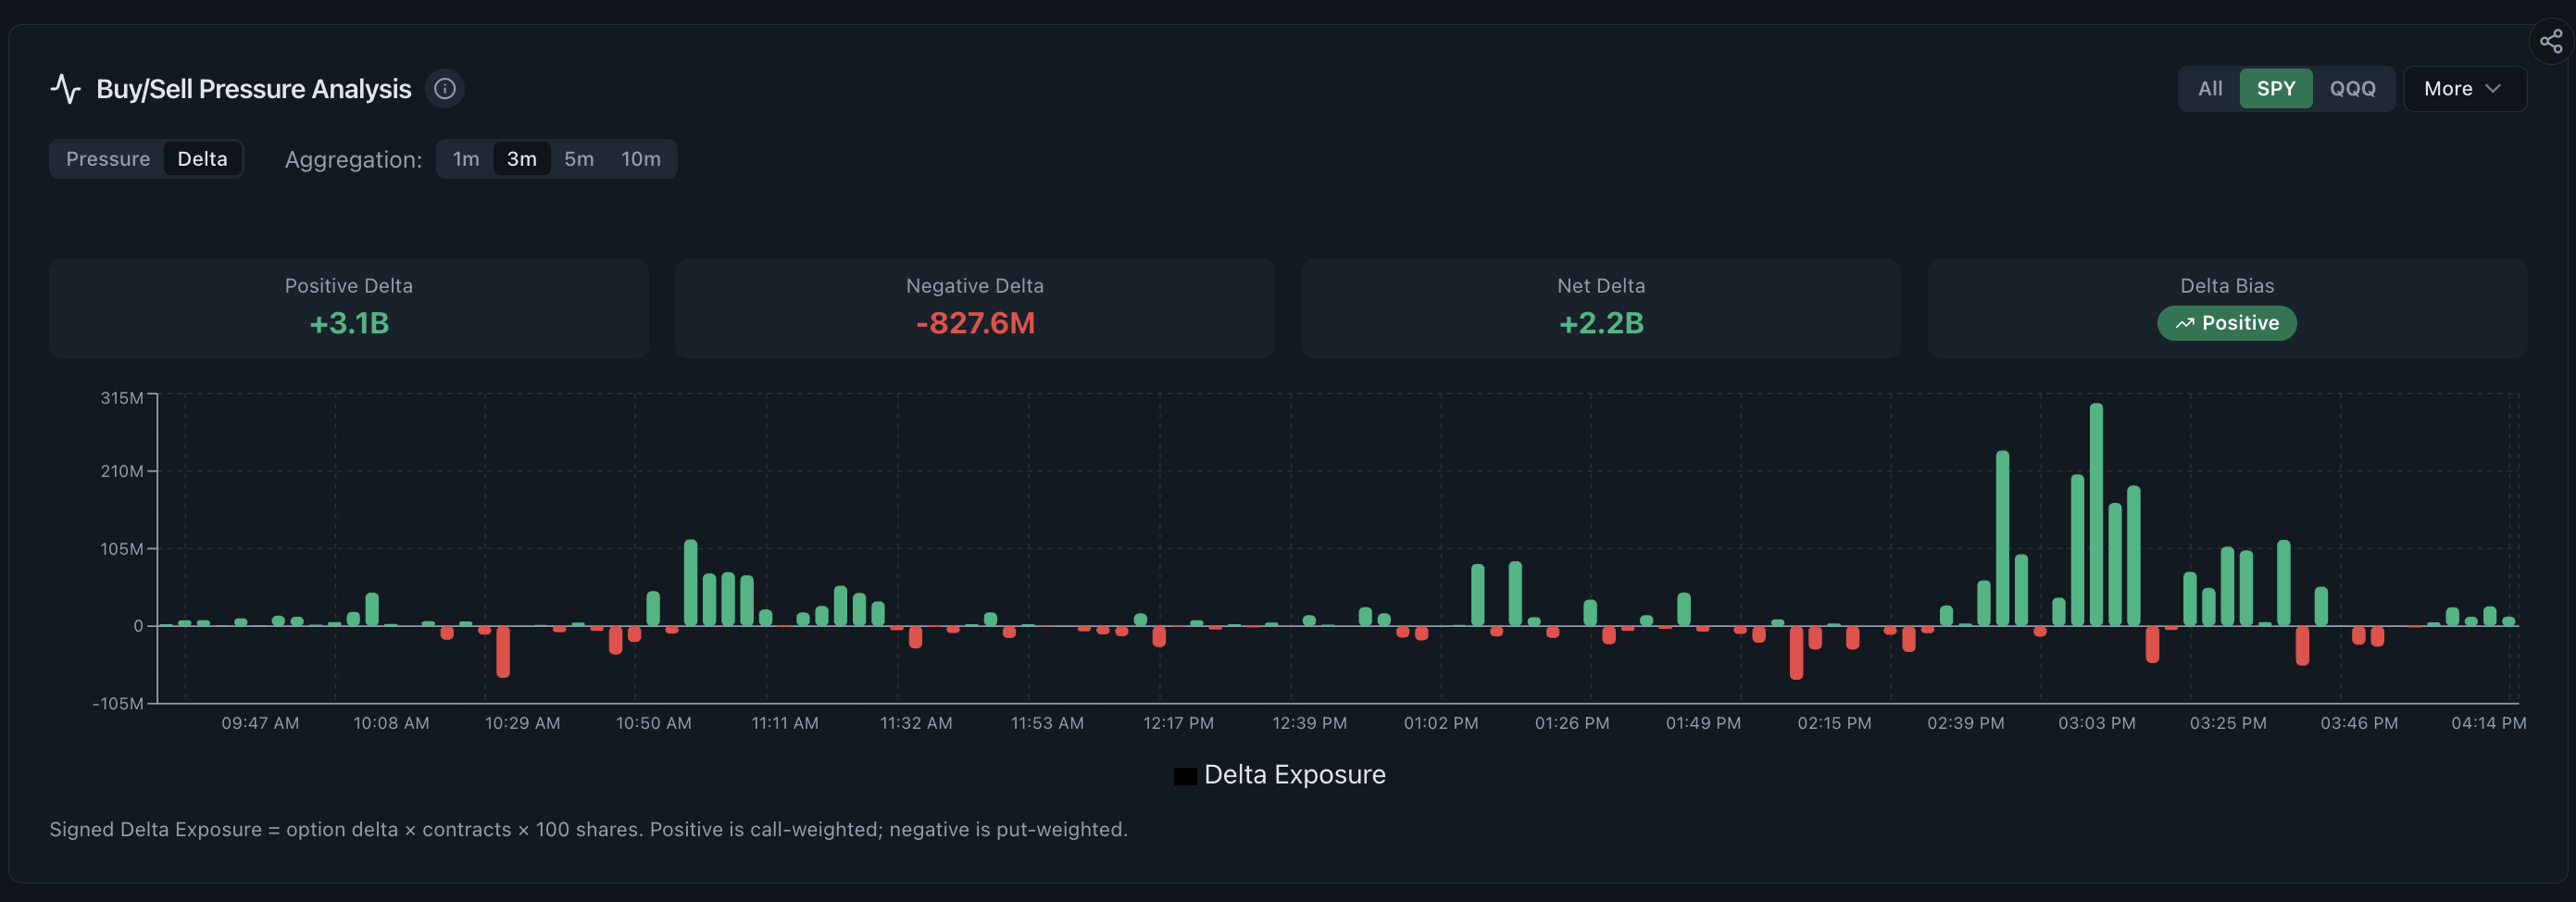Switch to Pressure view
The height and width of the screenshot is (902, 2576).
pos(108,159)
